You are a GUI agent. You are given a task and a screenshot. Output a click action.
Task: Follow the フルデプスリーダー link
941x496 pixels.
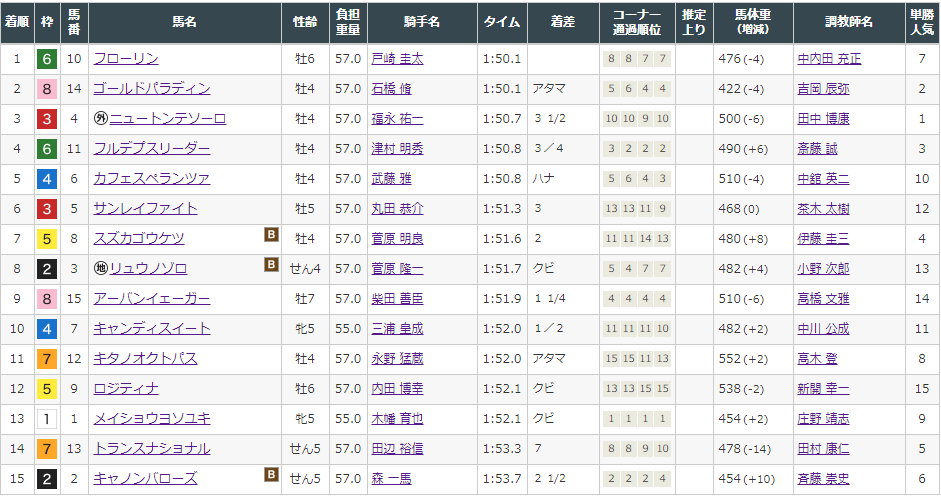coord(152,149)
